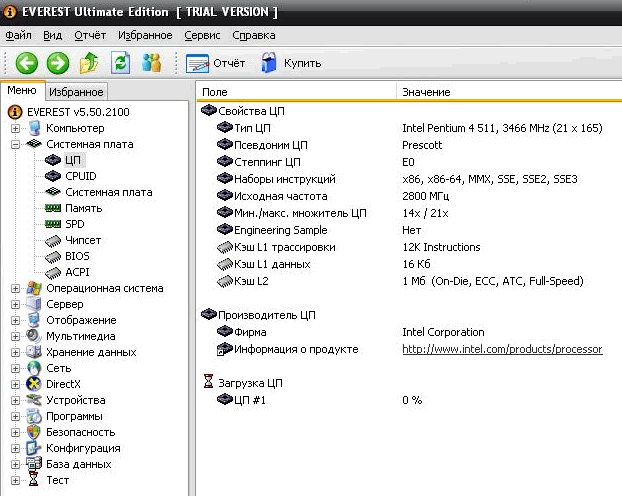Expand the Программы tree node
This screenshot has width=622, height=496.
[15, 416]
